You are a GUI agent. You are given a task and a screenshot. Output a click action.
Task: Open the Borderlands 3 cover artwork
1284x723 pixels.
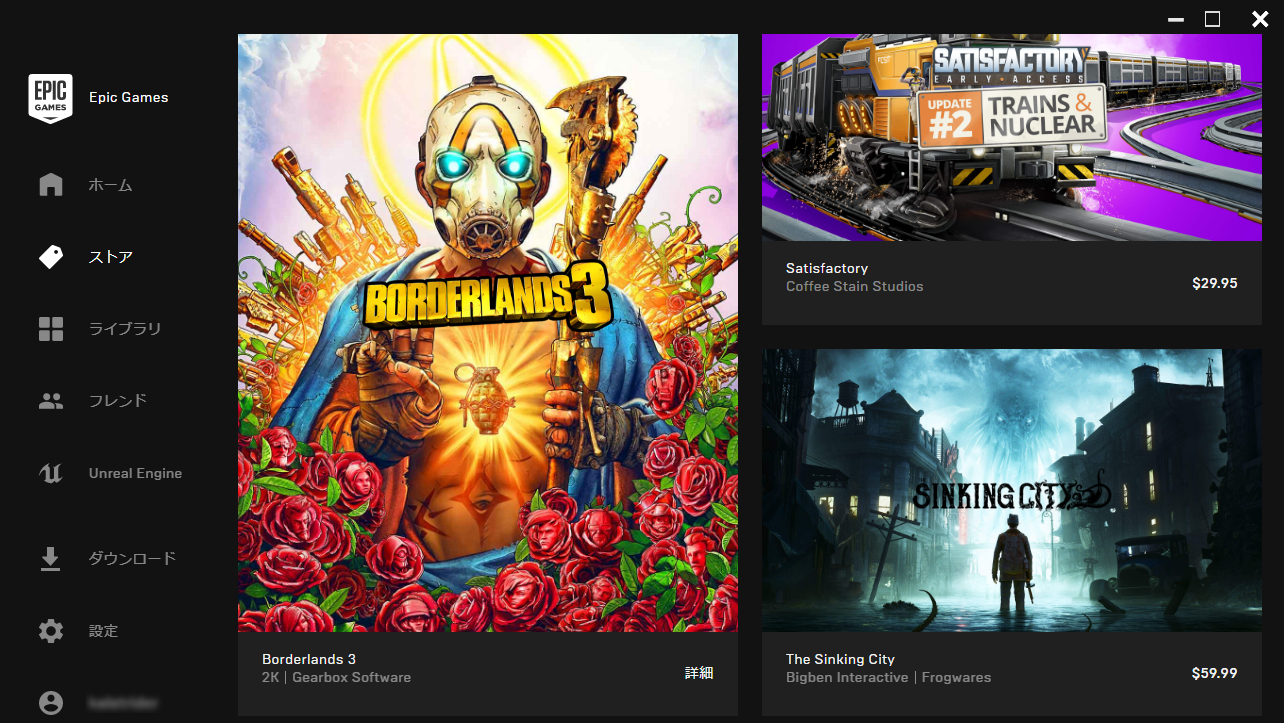coord(488,333)
